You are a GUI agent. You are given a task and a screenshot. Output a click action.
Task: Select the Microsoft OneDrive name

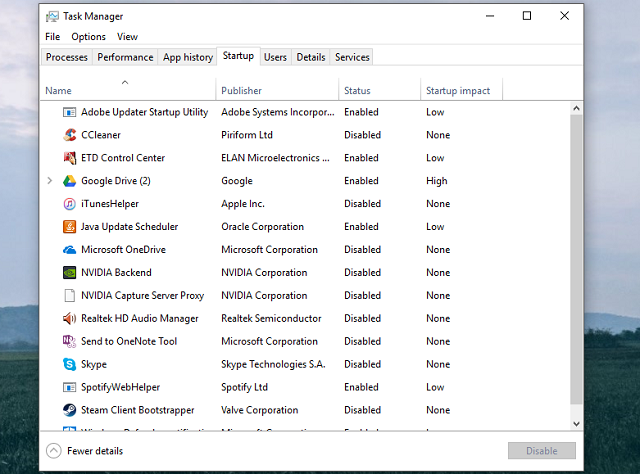[123, 249]
